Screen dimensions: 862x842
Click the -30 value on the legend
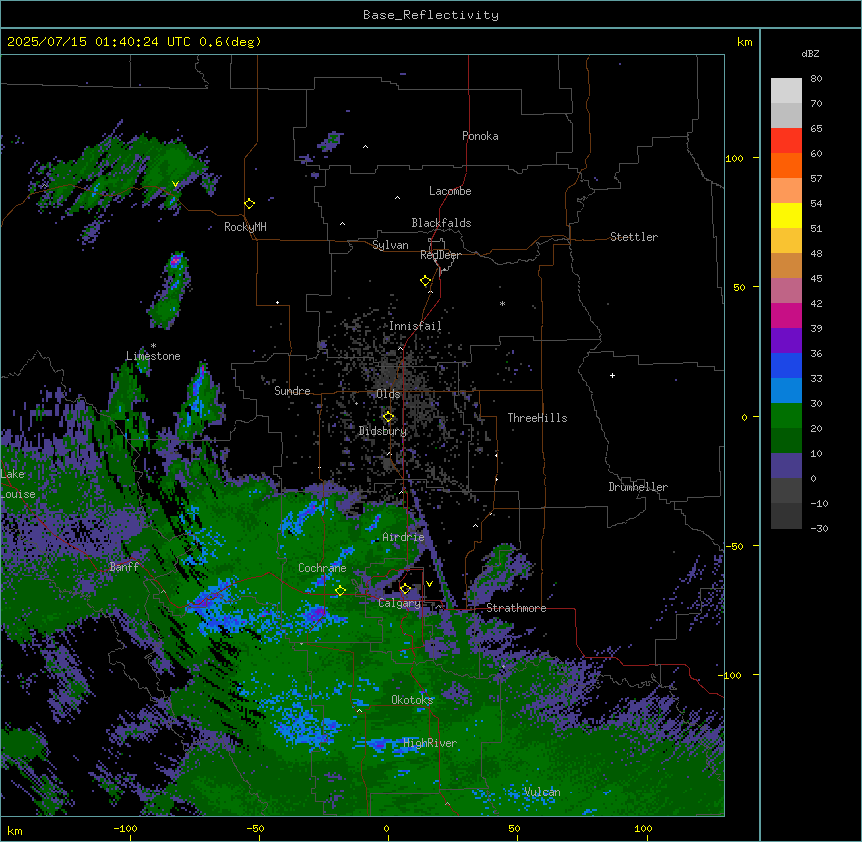pos(819,528)
